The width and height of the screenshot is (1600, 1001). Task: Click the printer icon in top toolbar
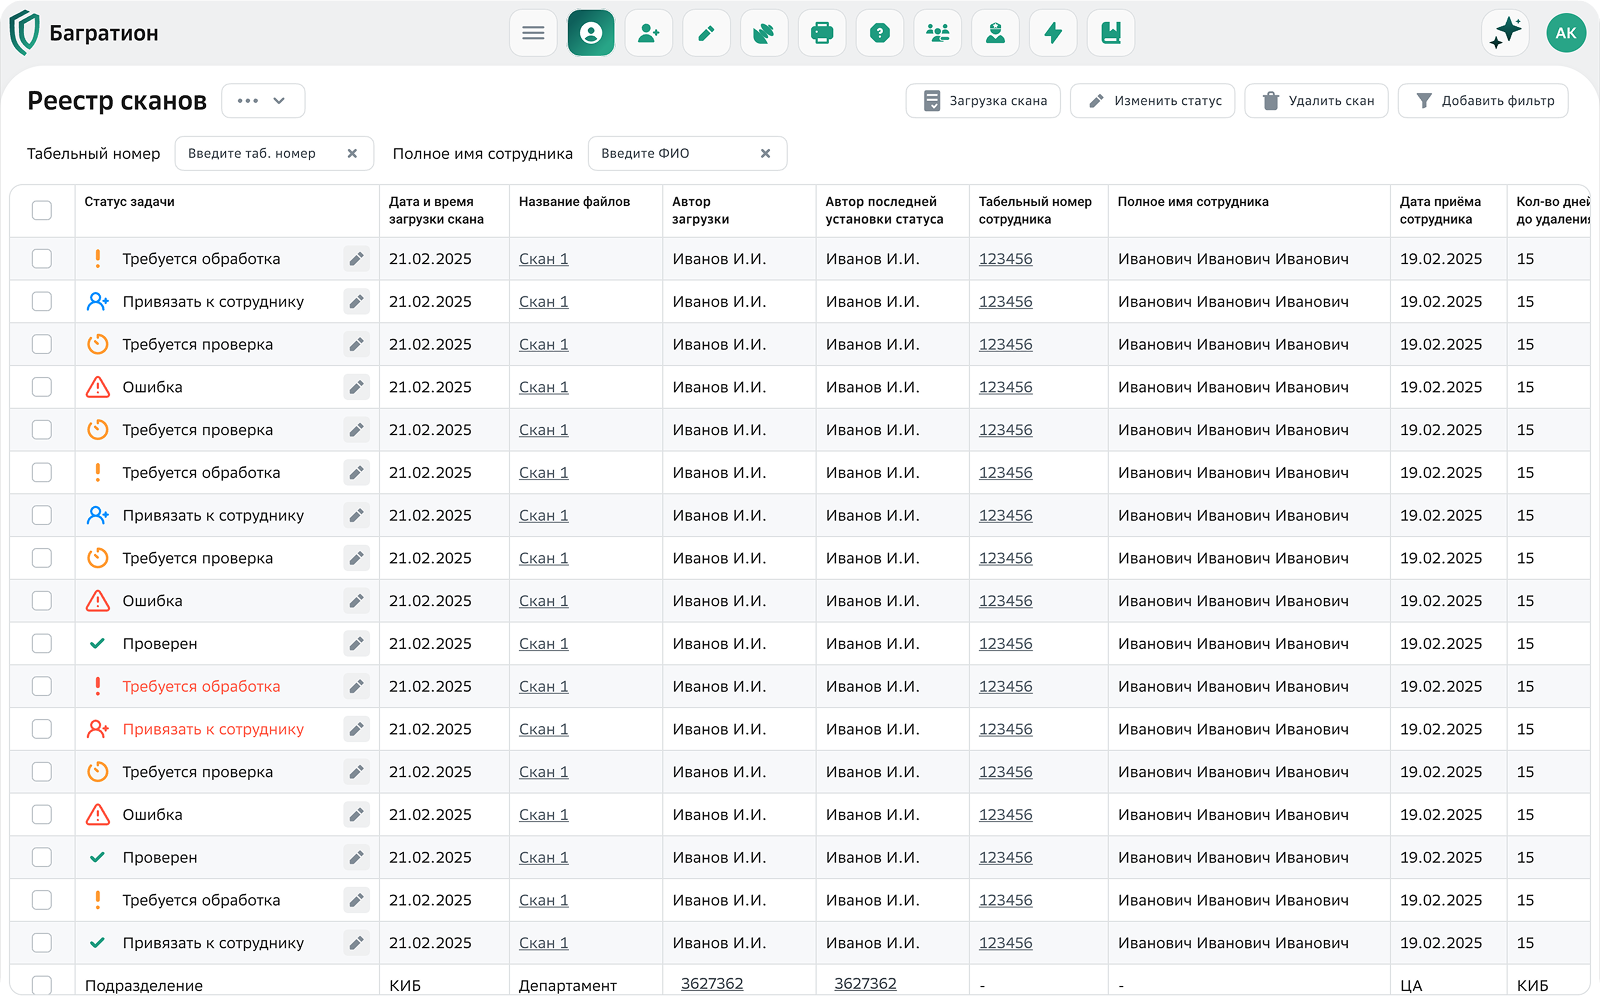[x=822, y=33]
